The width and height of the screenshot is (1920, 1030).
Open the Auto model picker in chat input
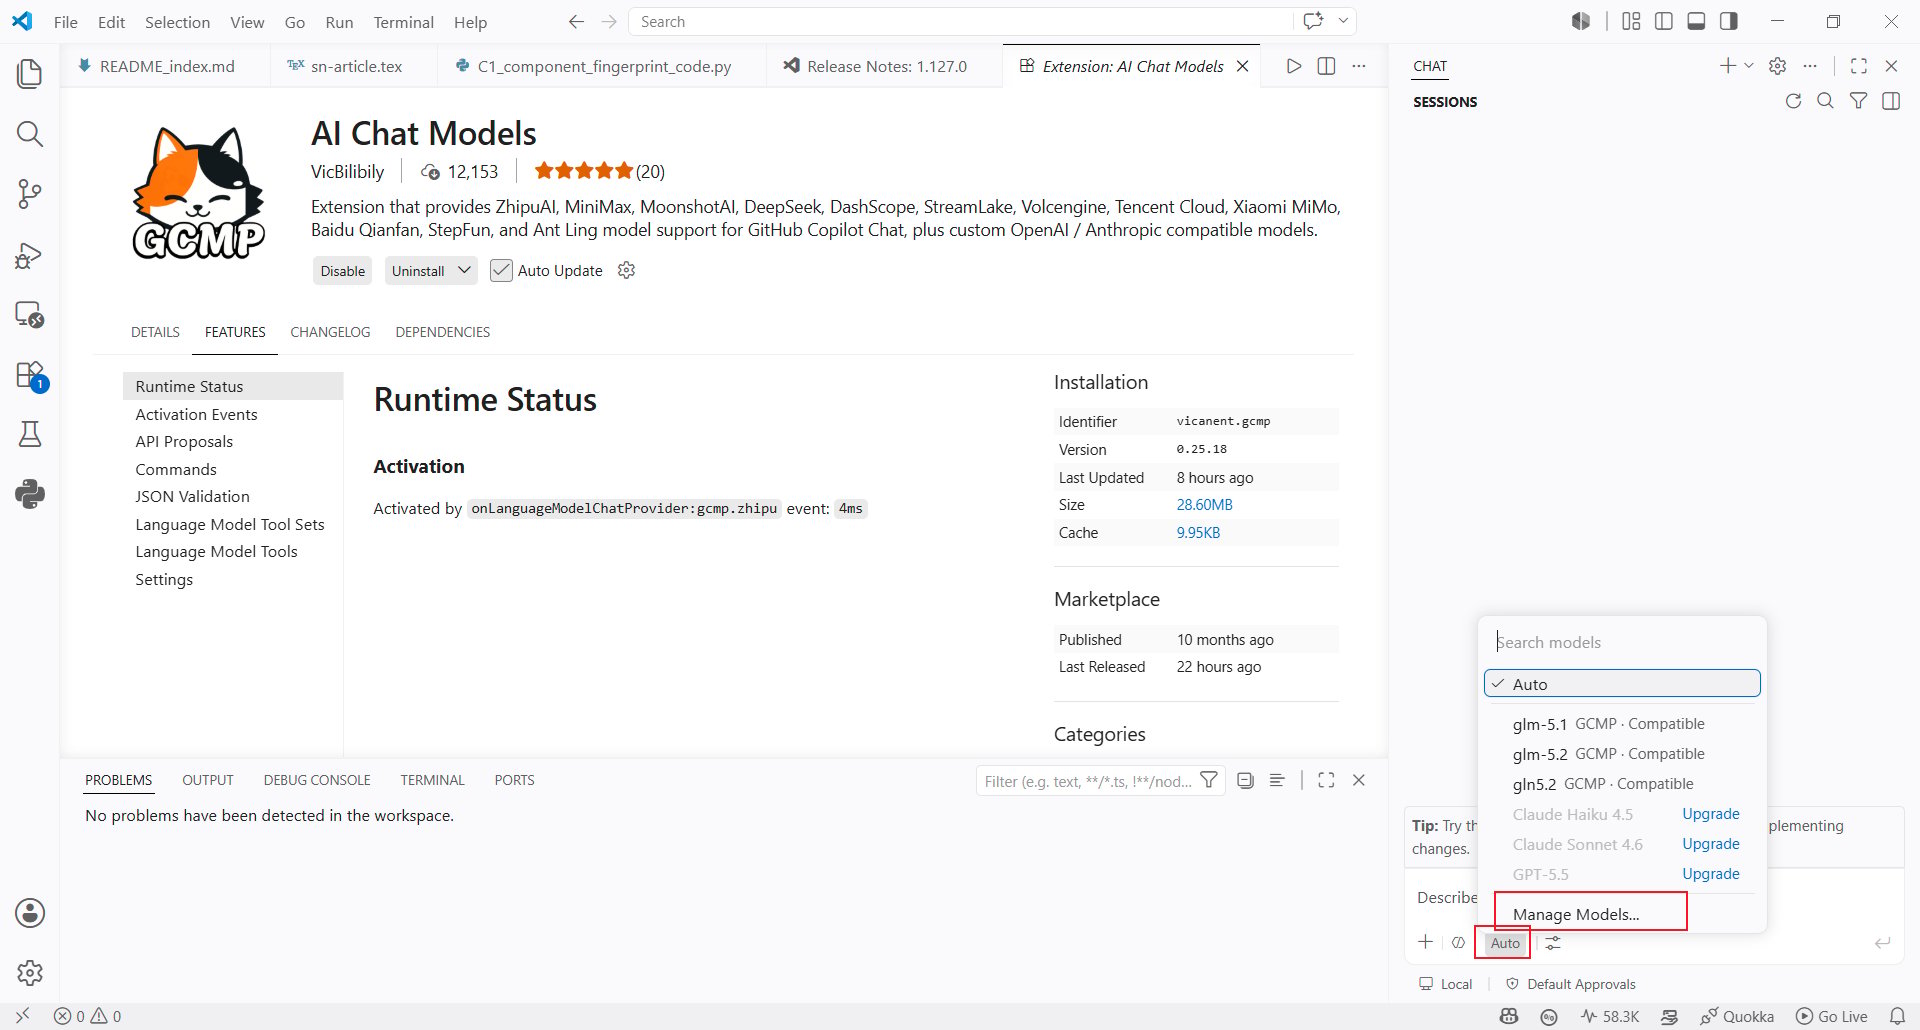(1505, 943)
